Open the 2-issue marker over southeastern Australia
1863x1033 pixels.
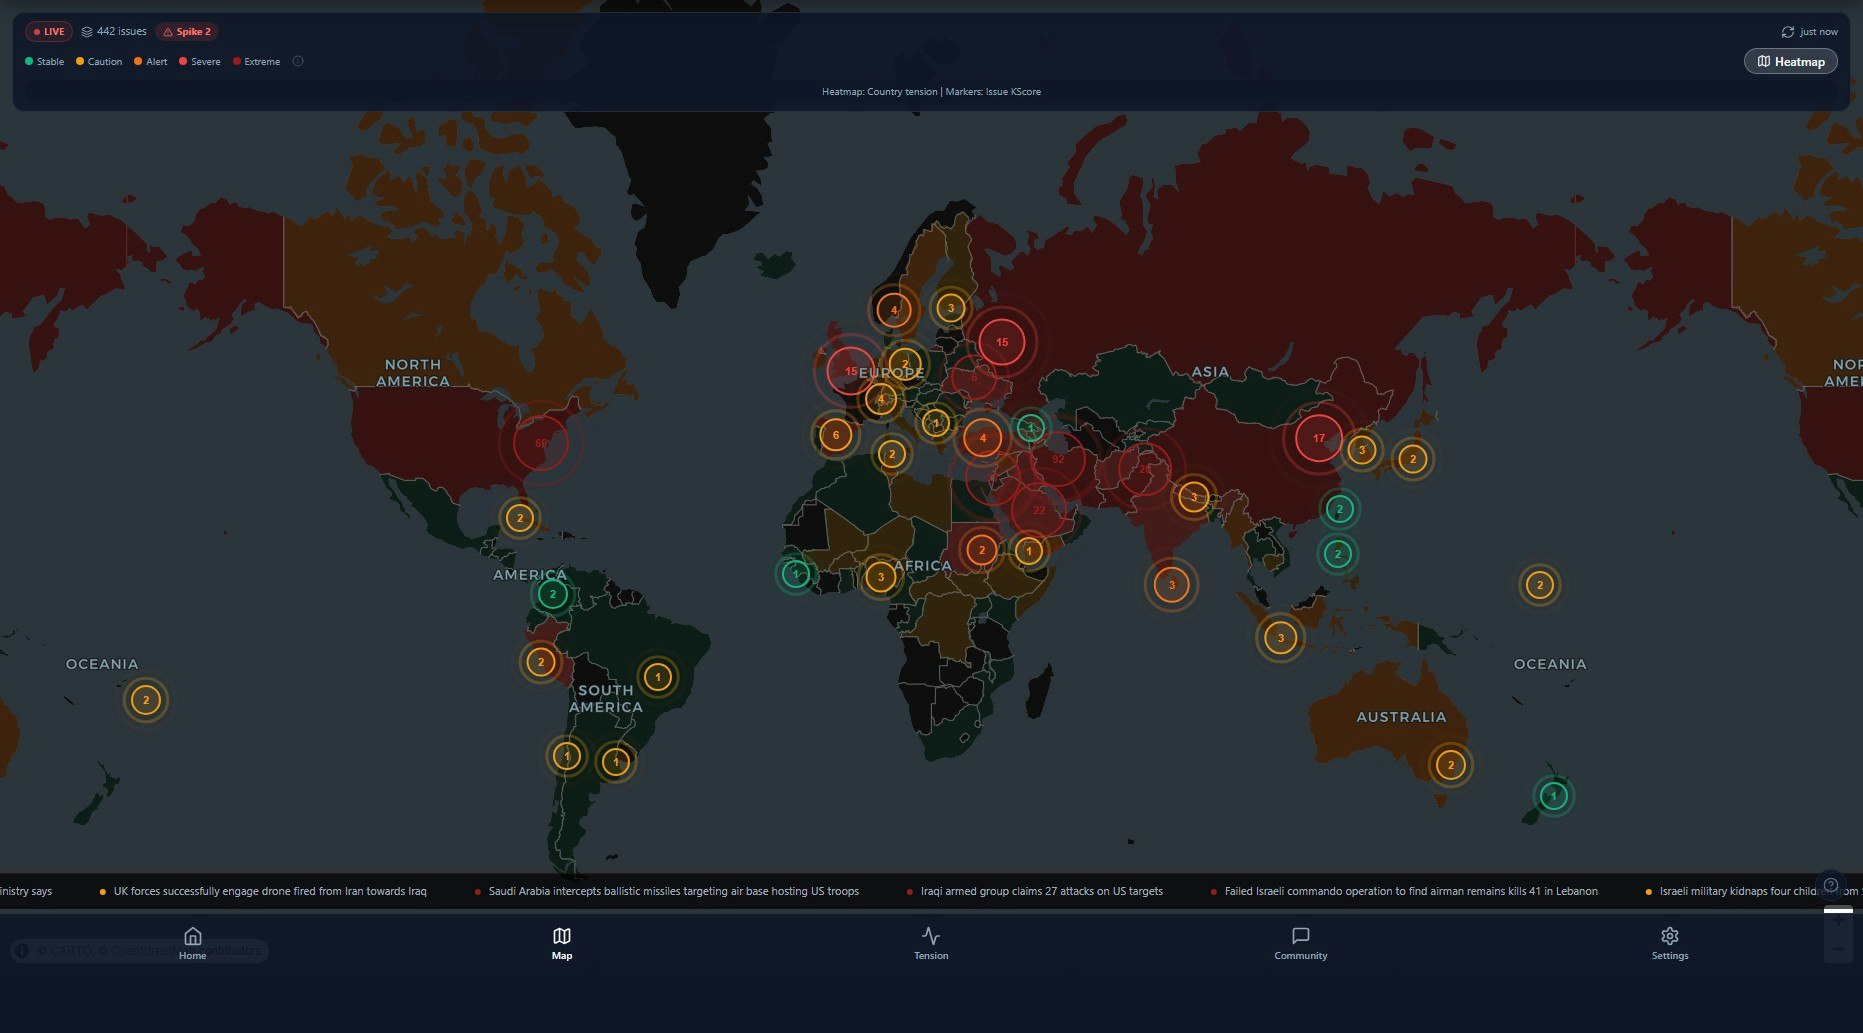(1451, 765)
